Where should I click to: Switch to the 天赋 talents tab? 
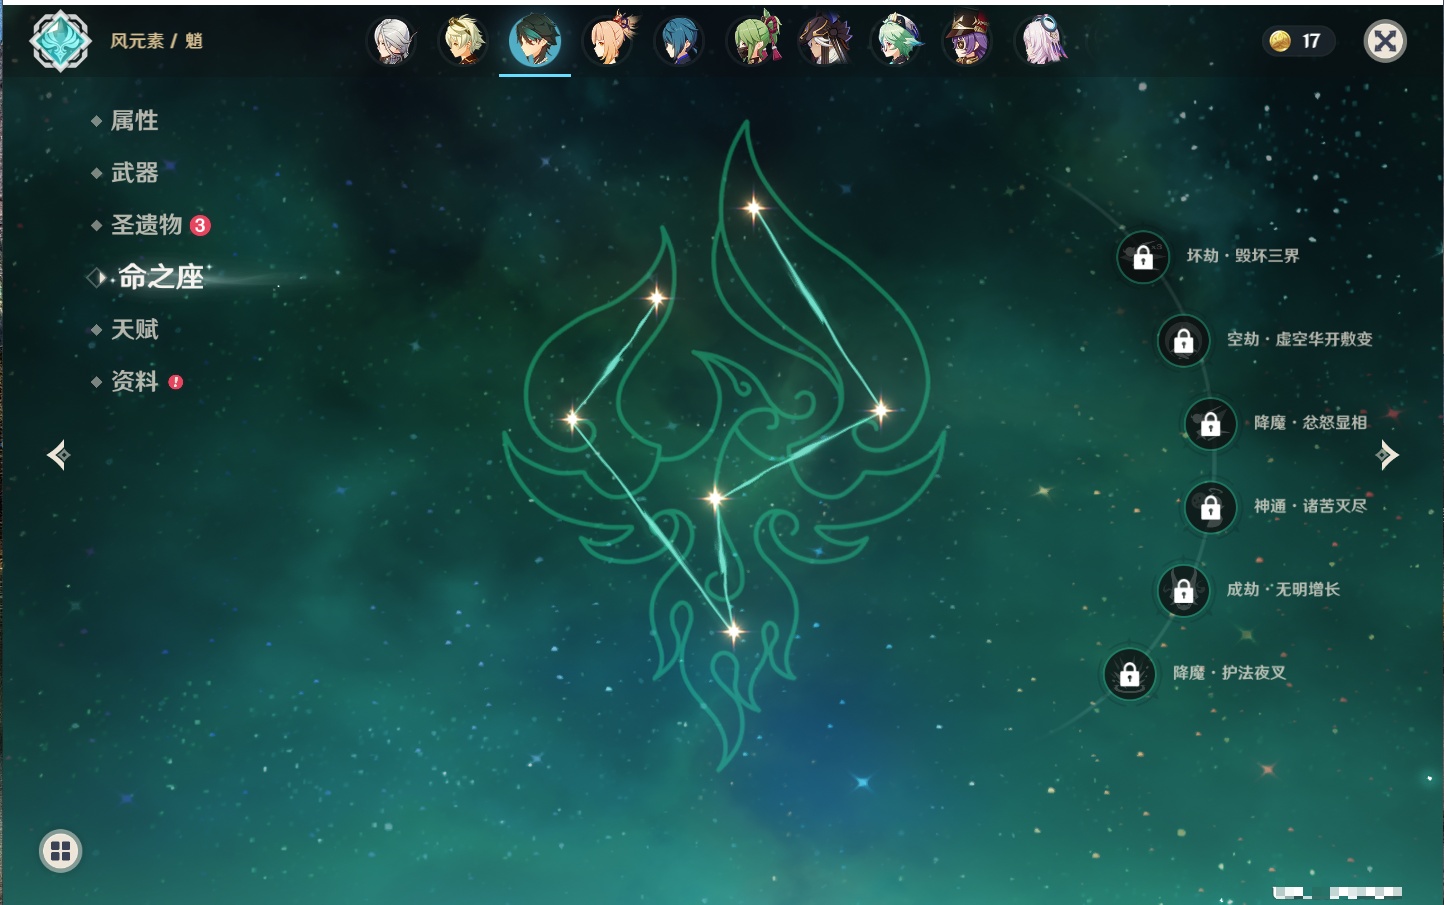tap(134, 329)
